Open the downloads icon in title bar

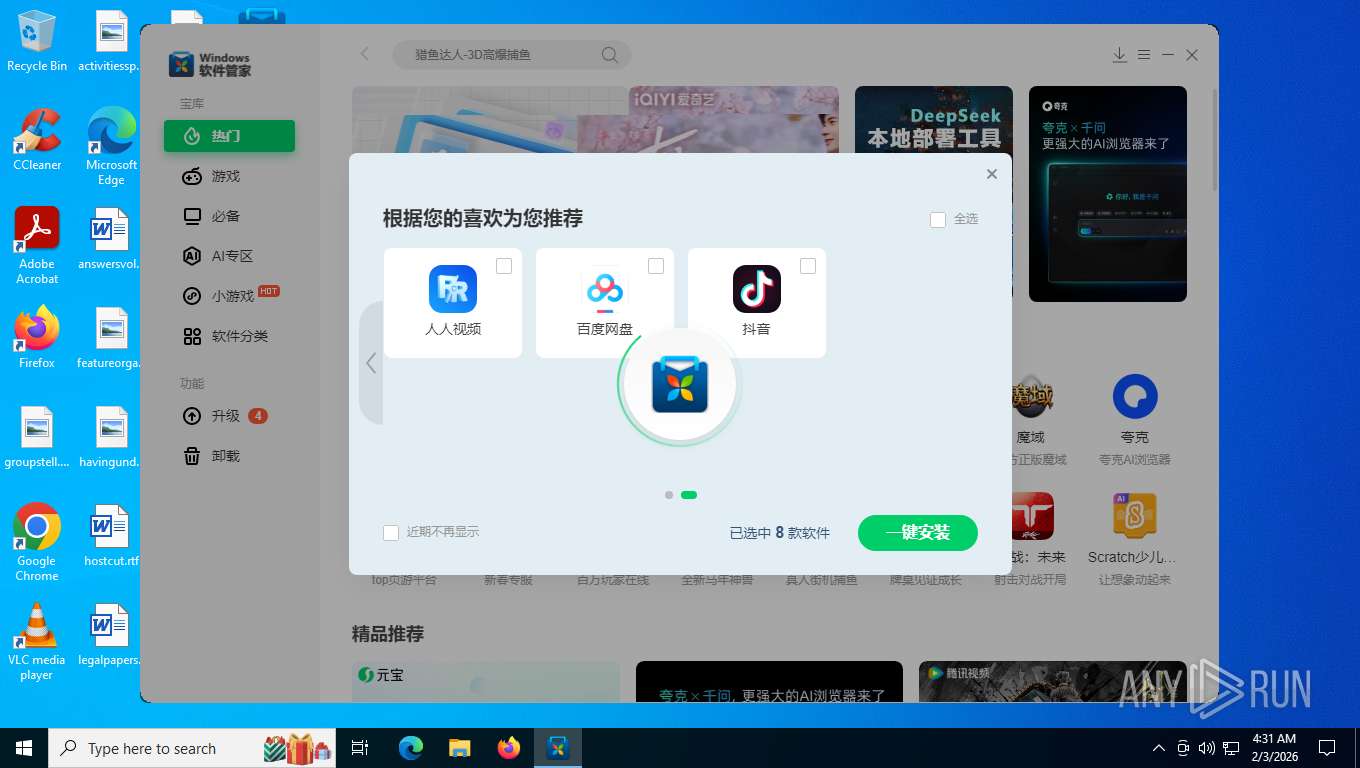[1120, 55]
